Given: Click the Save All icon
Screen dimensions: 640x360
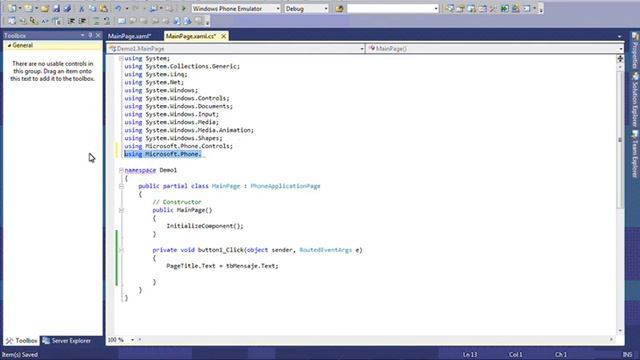Looking at the screenshot, I should coord(67,8).
